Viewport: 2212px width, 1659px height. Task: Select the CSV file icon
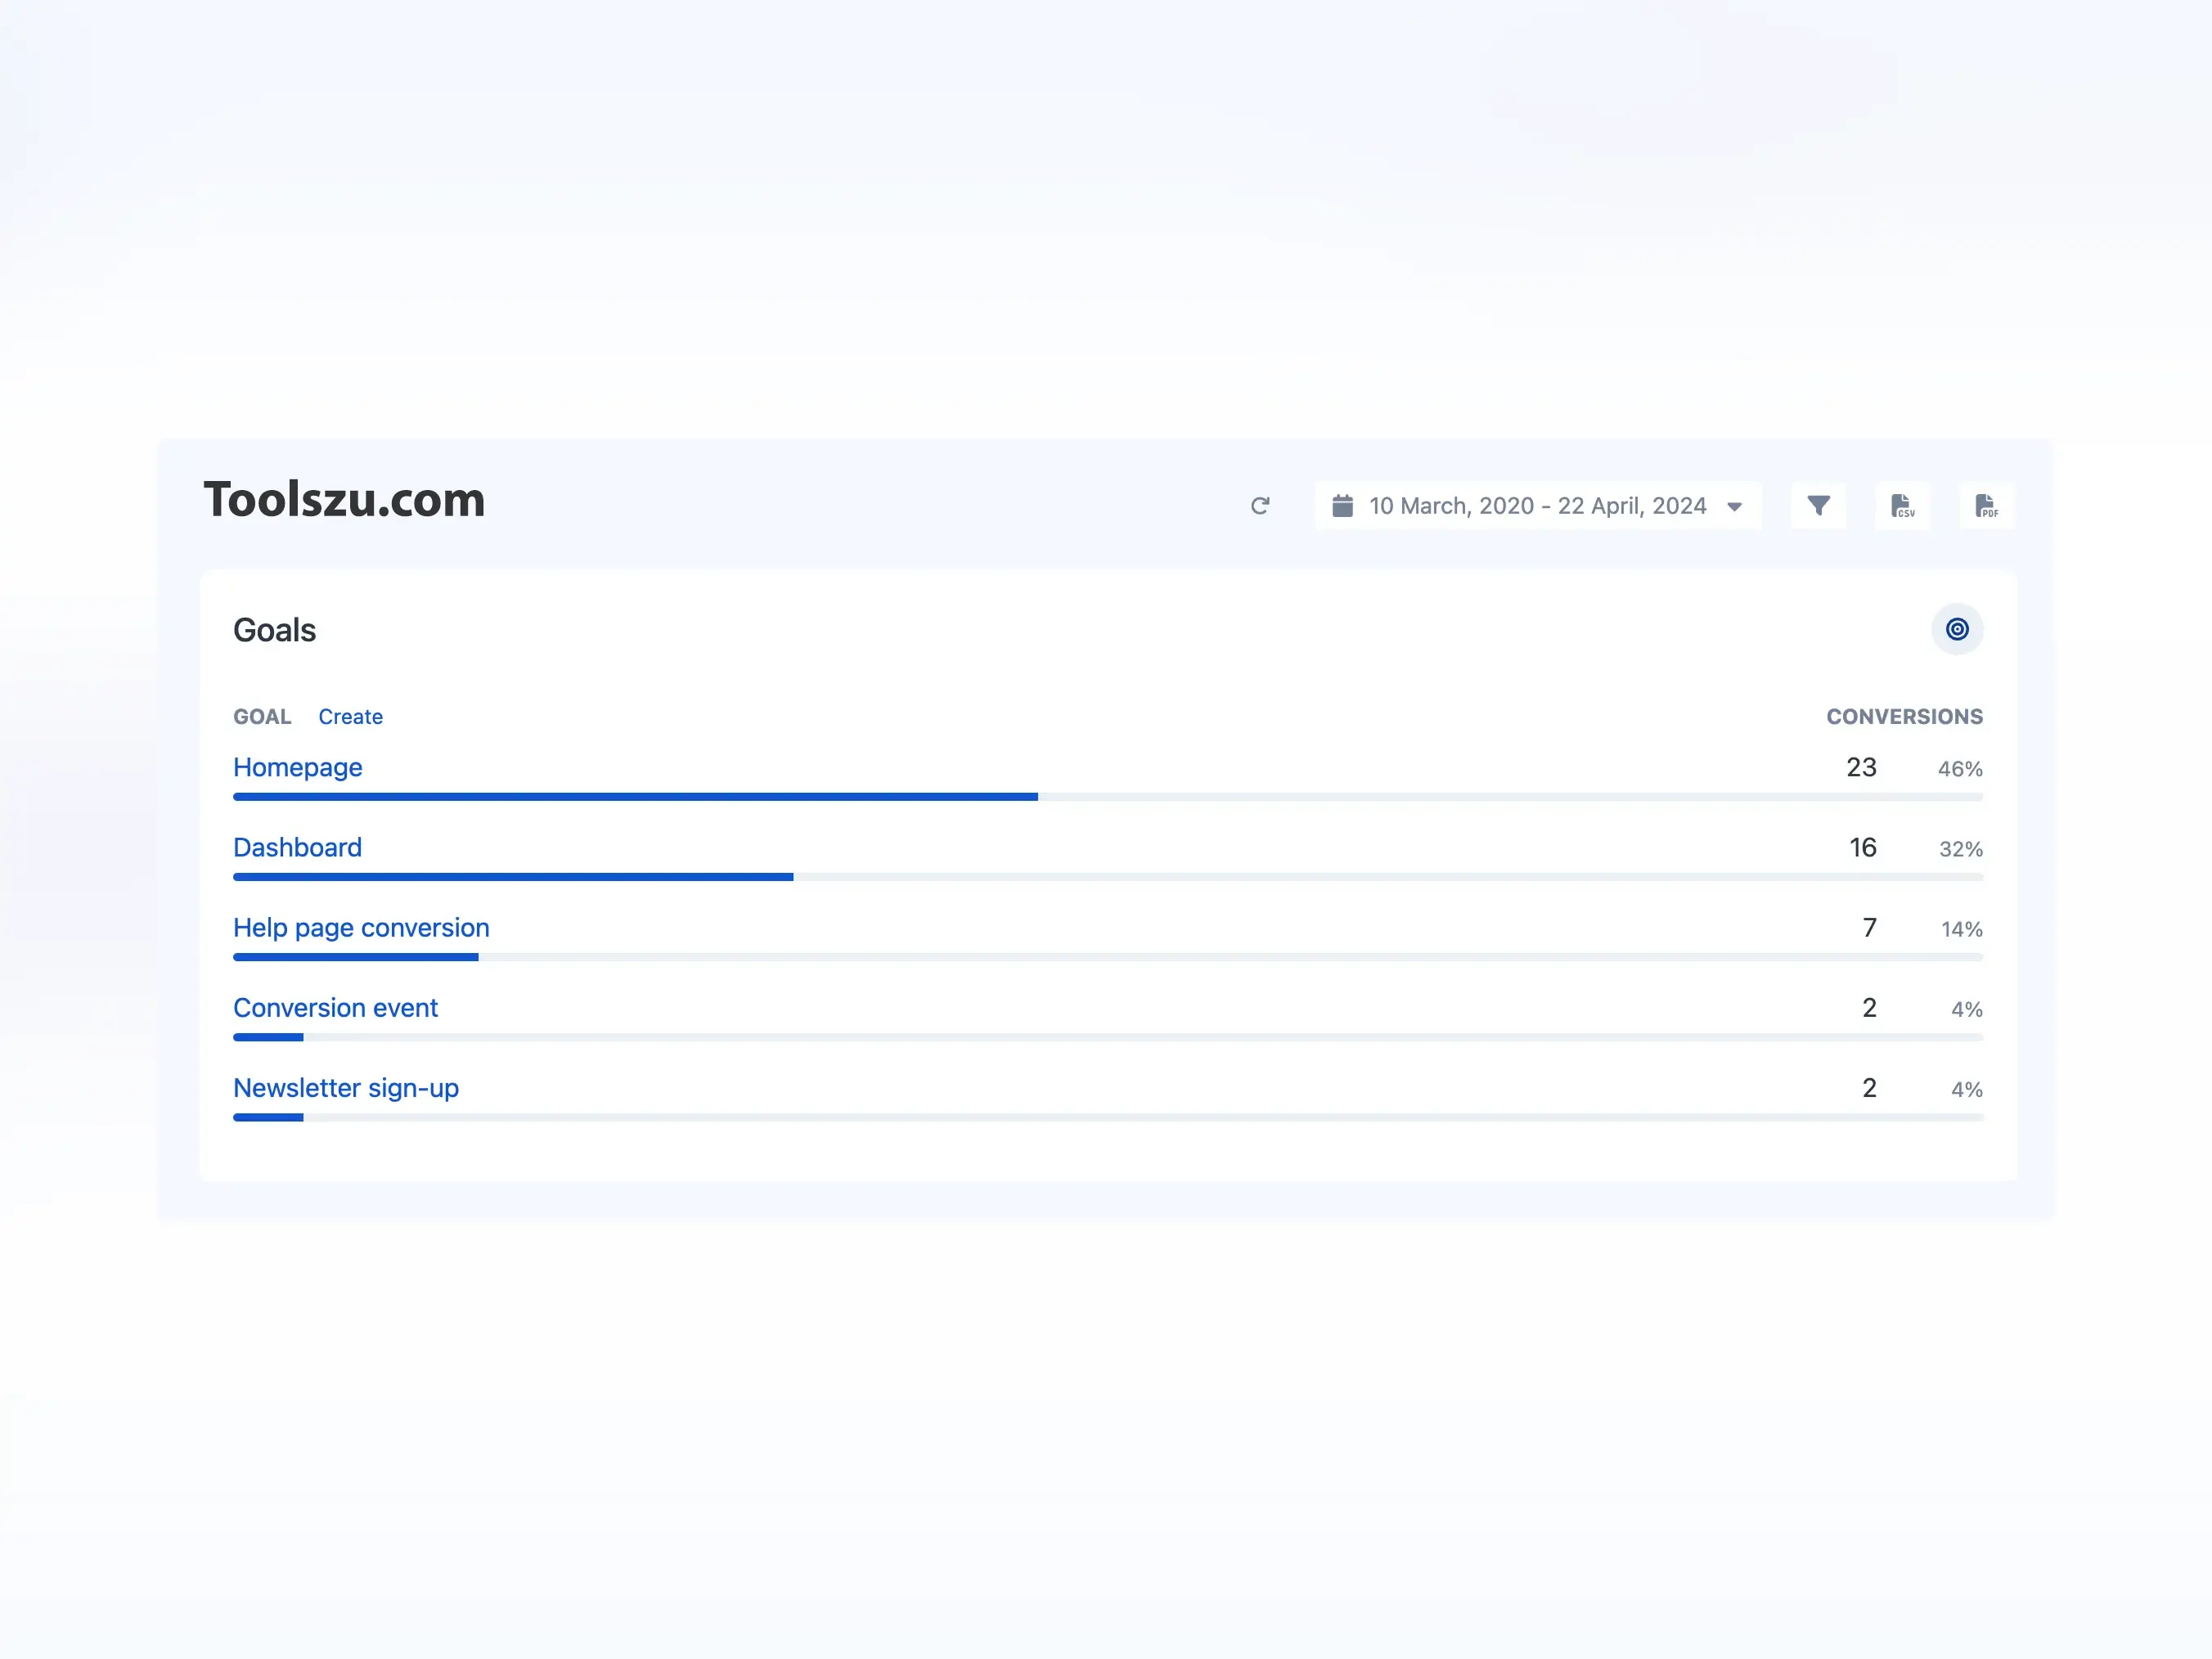click(1903, 506)
